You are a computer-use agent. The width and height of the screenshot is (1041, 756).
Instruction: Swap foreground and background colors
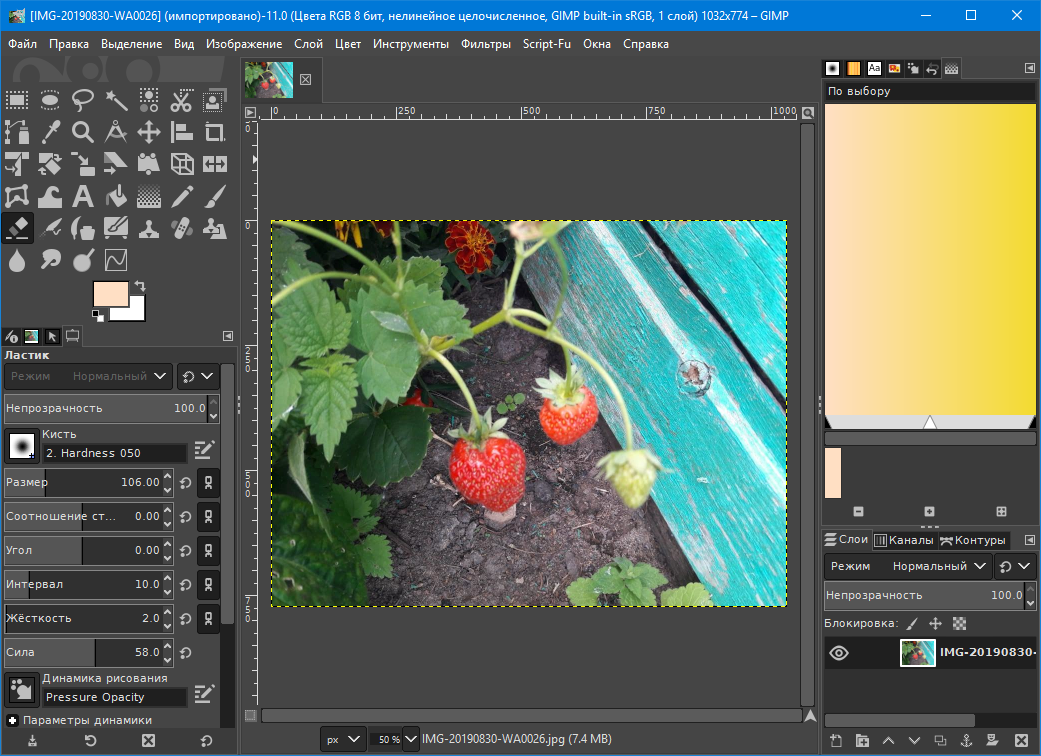click(140, 286)
